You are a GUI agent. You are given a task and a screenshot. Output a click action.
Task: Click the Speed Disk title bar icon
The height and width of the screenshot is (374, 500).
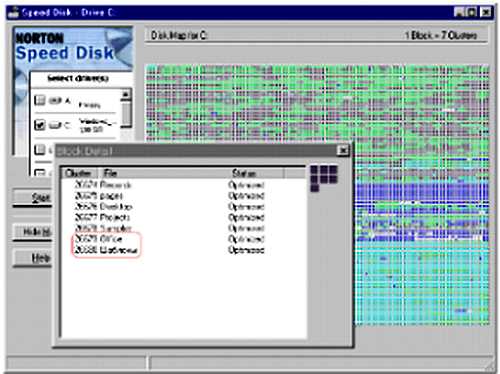pos(13,12)
